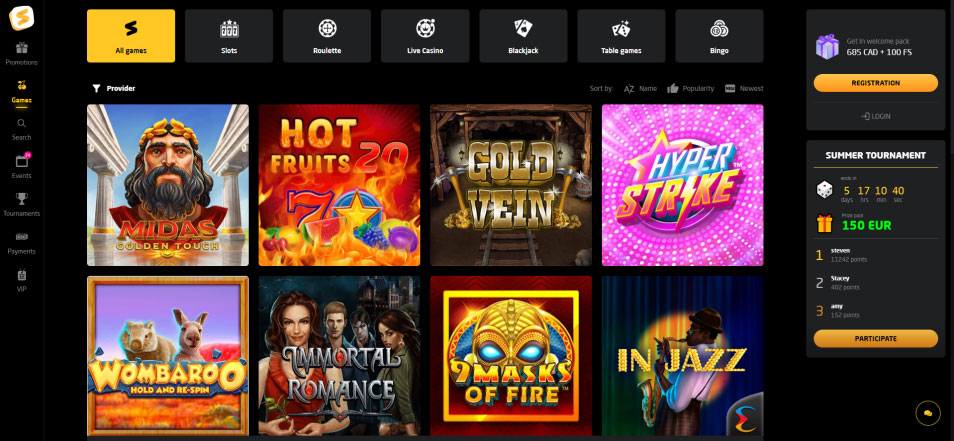Sort games by Newest
The height and width of the screenshot is (441, 954).
tap(744, 89)
